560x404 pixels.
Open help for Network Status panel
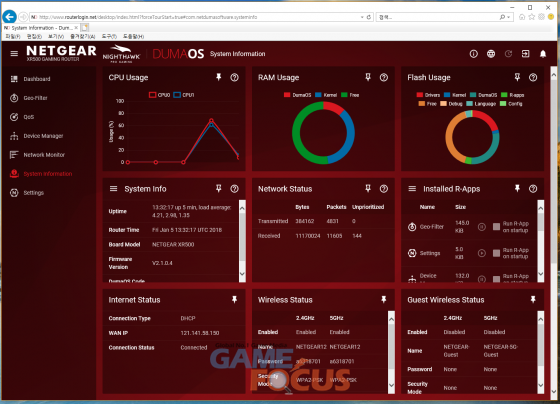pos(384,189)
